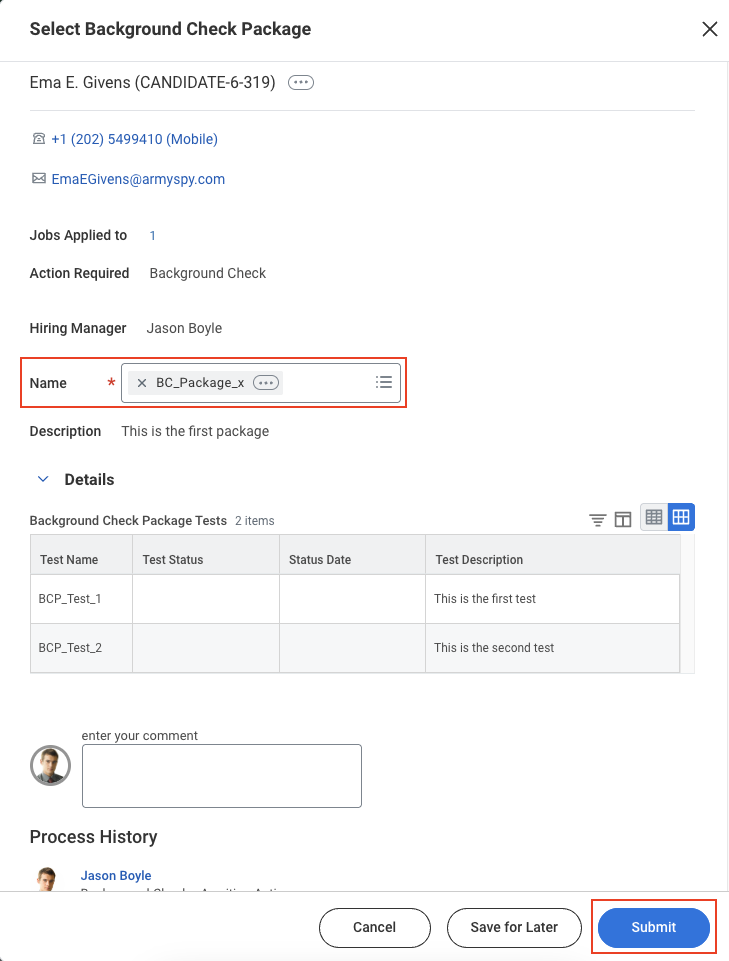Select the BCP_Test_2 cell
The image size is (729, 961).
point(82,648)
